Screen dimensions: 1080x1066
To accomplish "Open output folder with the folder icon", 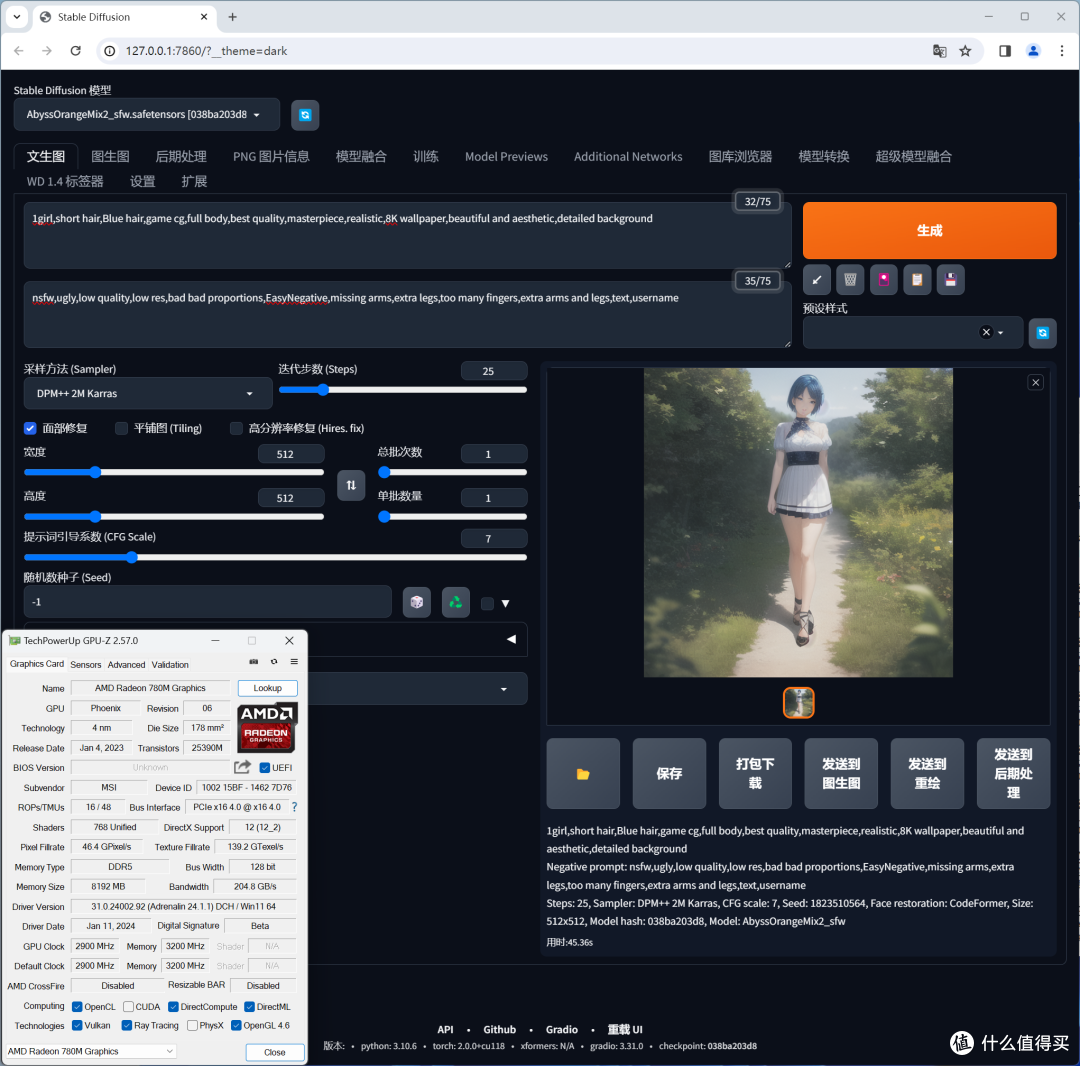I will coord(583,773).
